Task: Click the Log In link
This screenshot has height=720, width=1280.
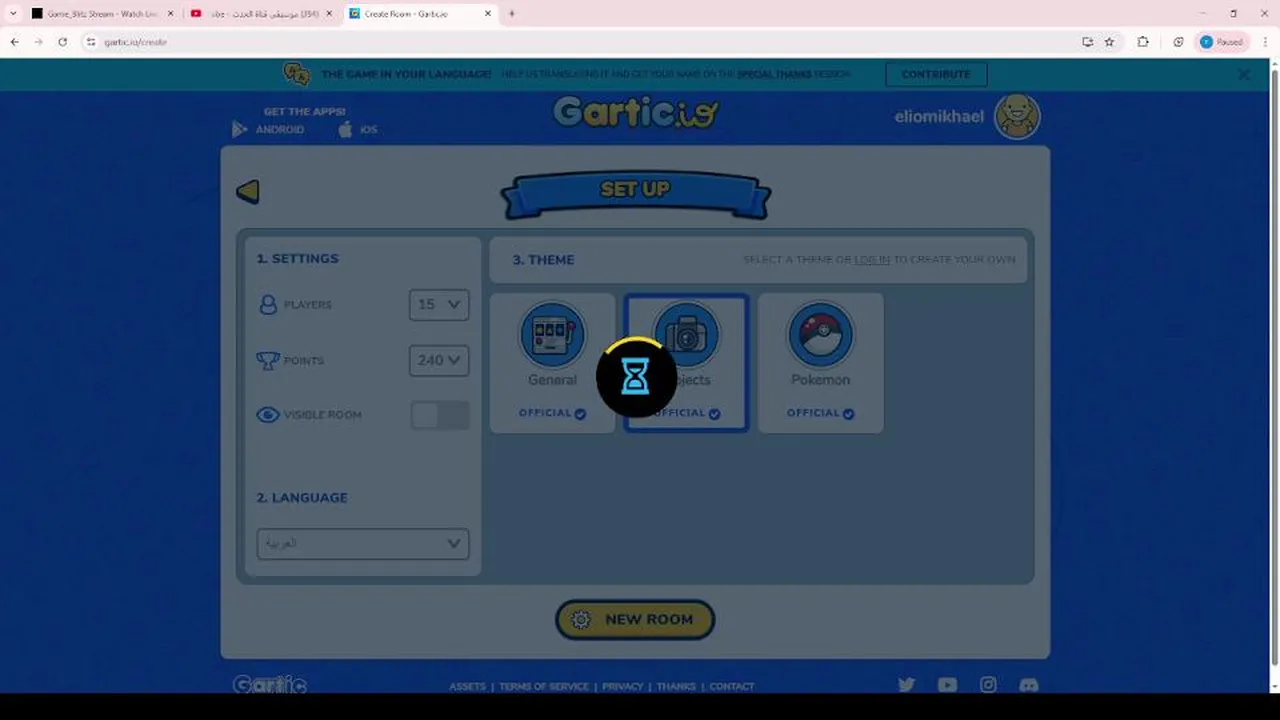Action: 872,259
